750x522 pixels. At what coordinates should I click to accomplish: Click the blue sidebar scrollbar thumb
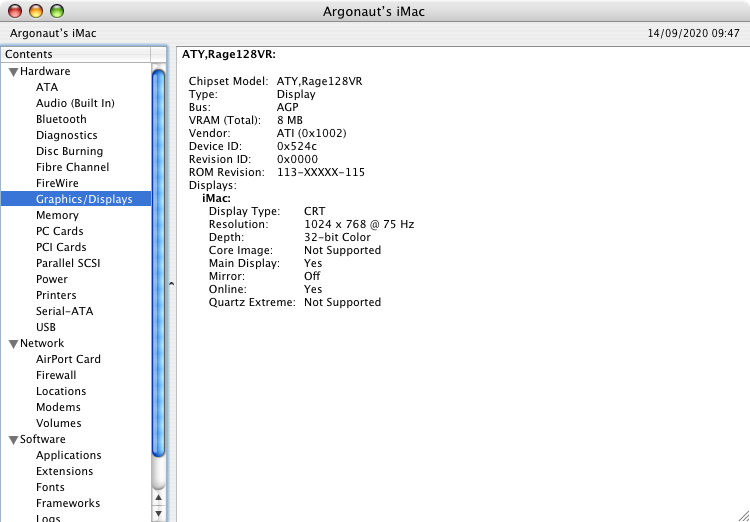158,262
